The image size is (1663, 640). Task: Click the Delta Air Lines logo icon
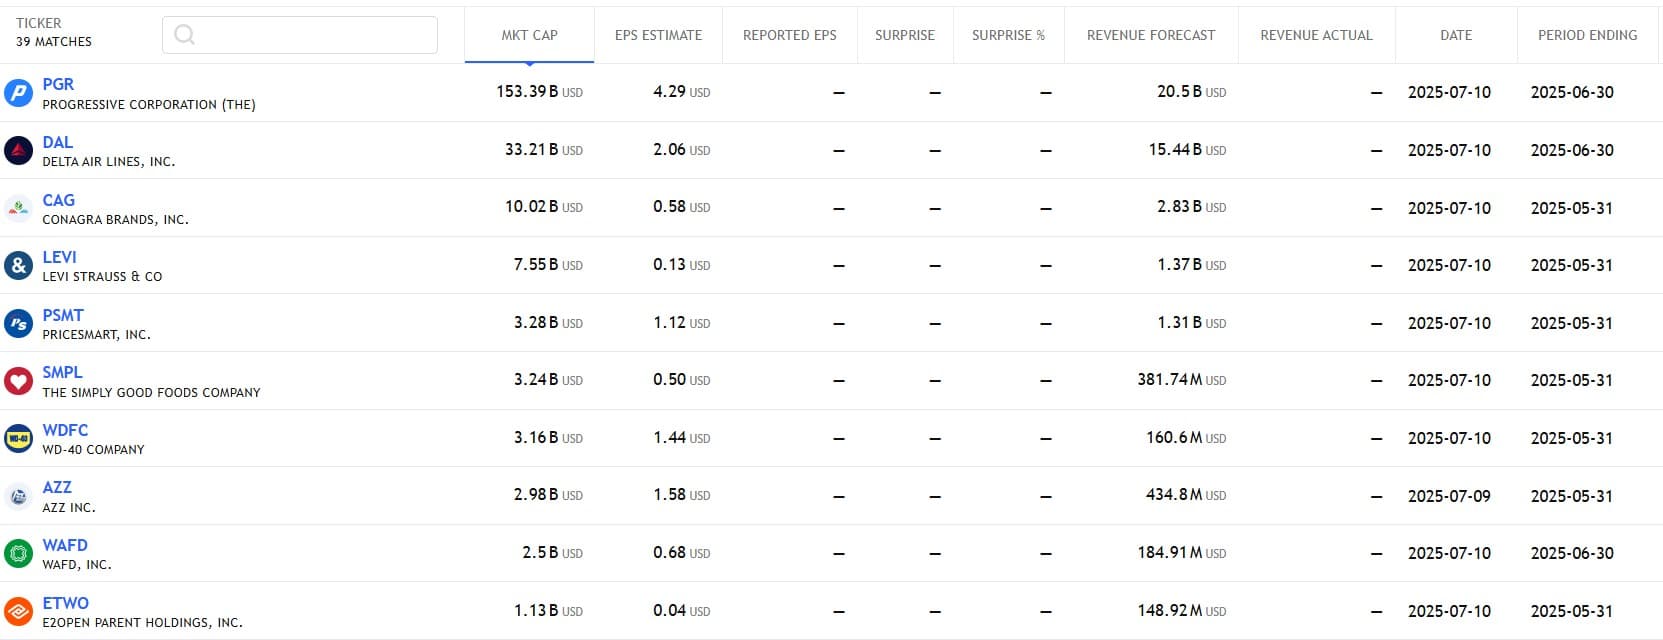point(18,151)
